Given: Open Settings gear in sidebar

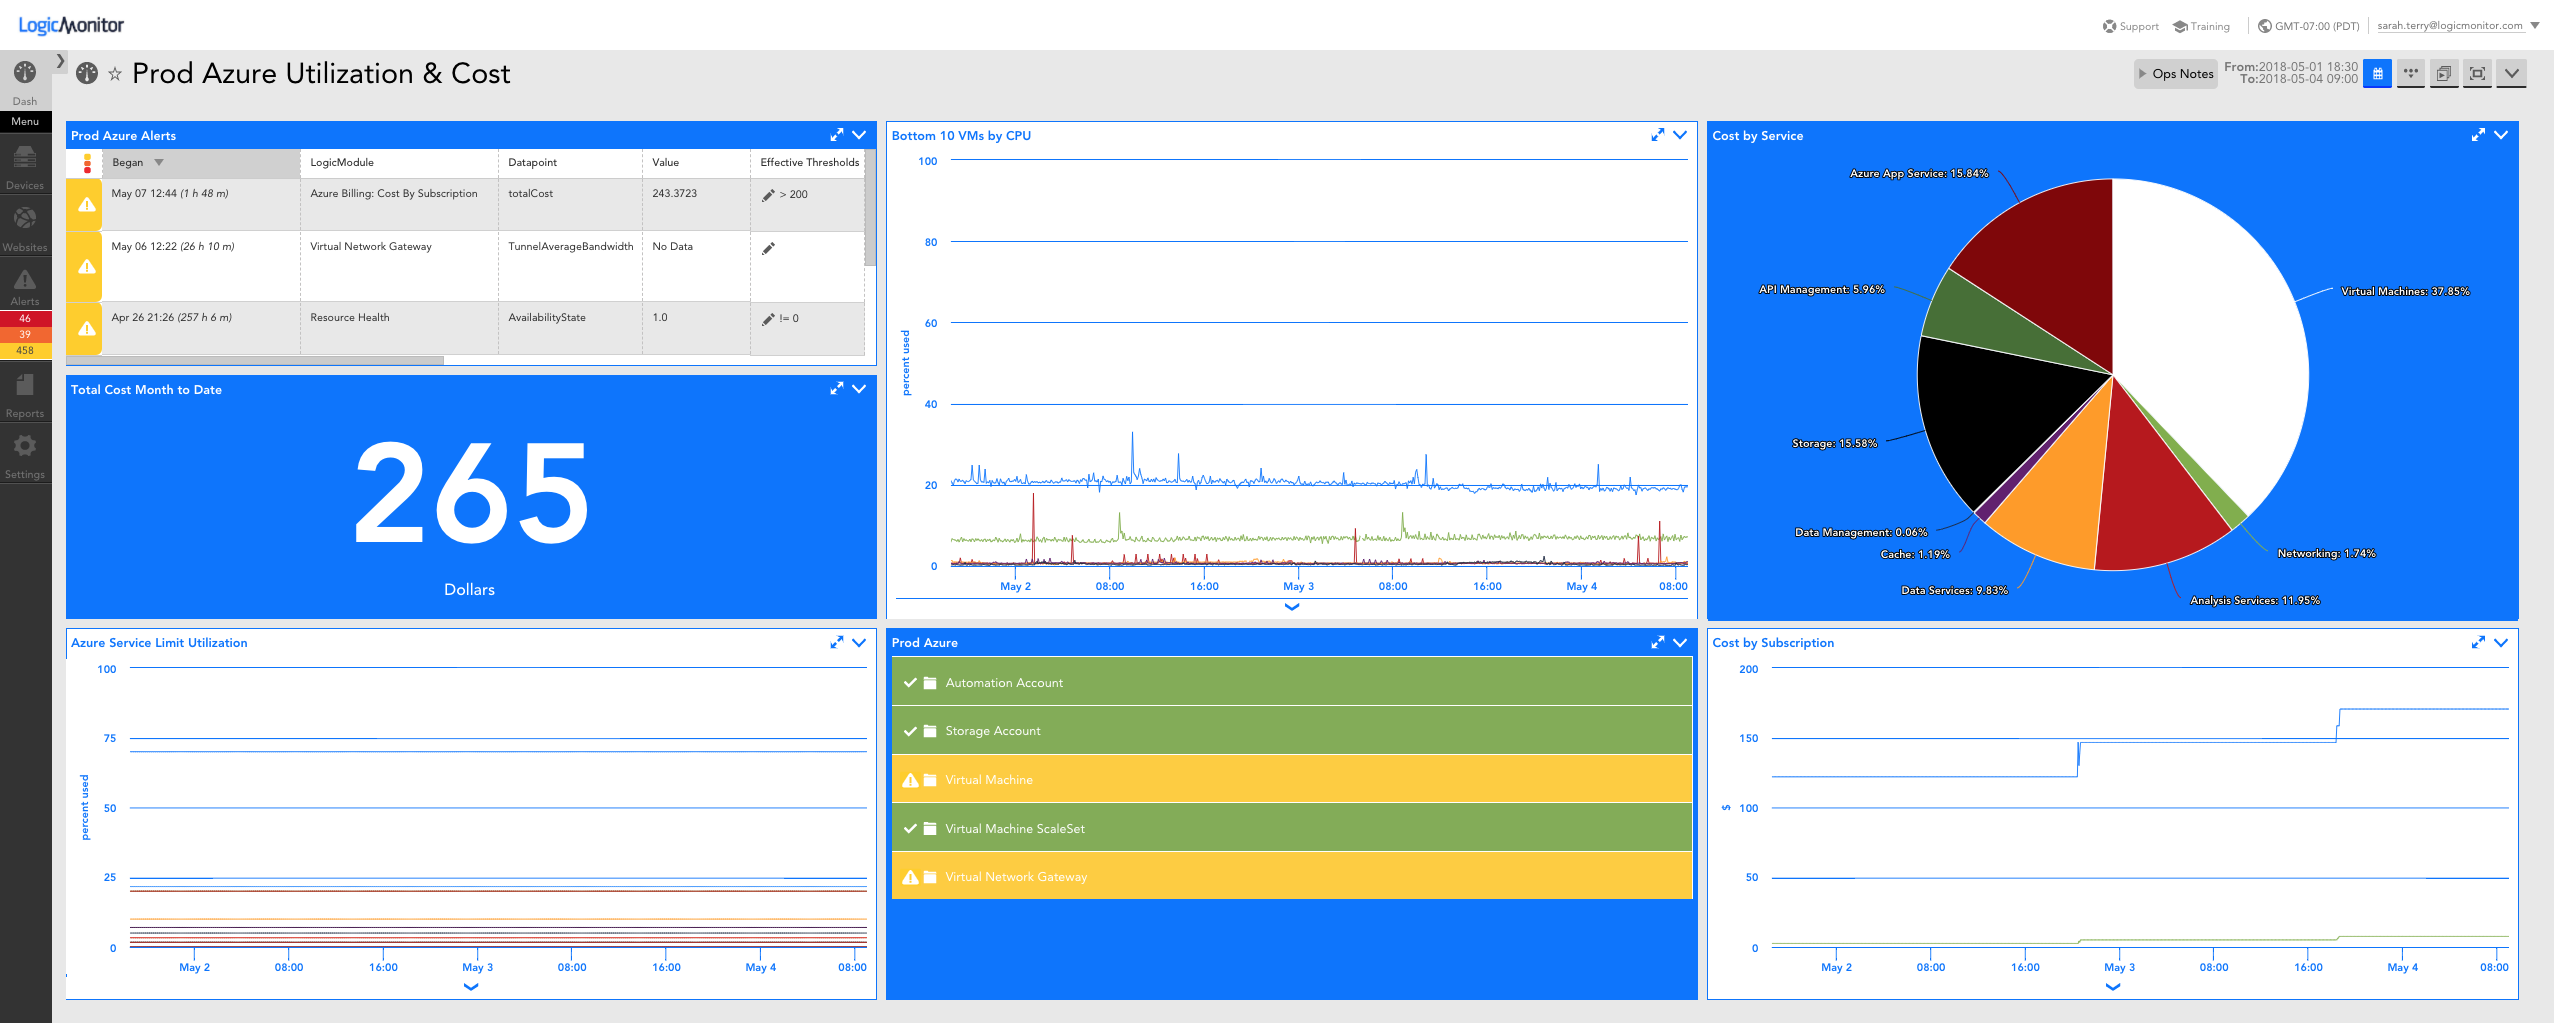Looking at the screenshot, I should (x=25, y=456).
